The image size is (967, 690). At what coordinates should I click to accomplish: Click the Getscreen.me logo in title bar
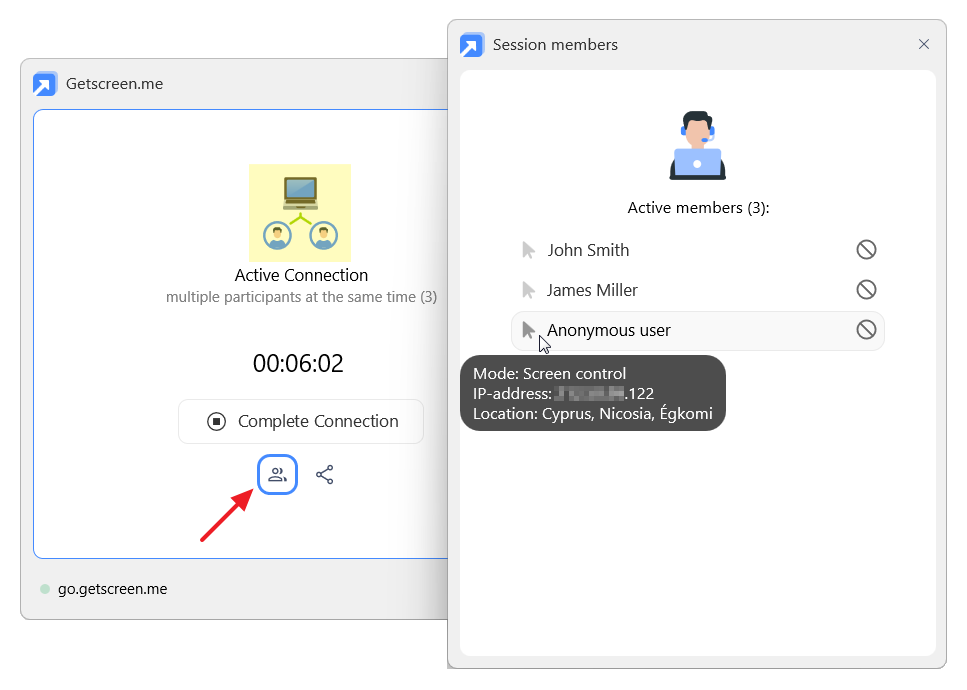click(45, 84)
